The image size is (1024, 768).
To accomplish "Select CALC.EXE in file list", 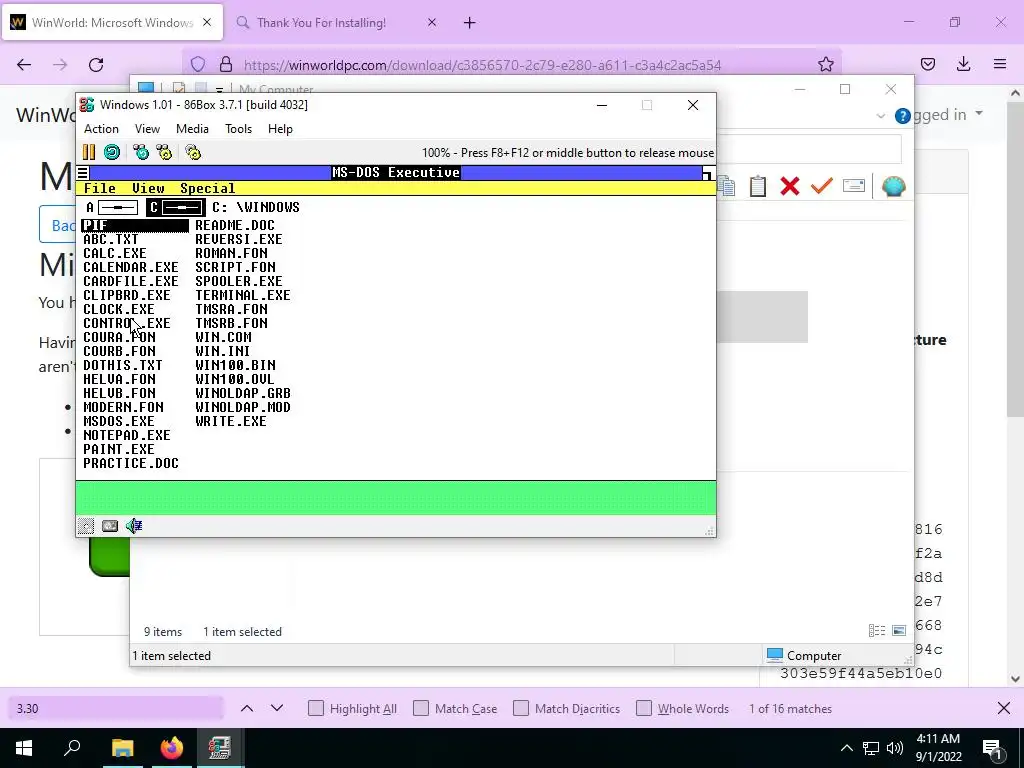I will coord(115,253).
